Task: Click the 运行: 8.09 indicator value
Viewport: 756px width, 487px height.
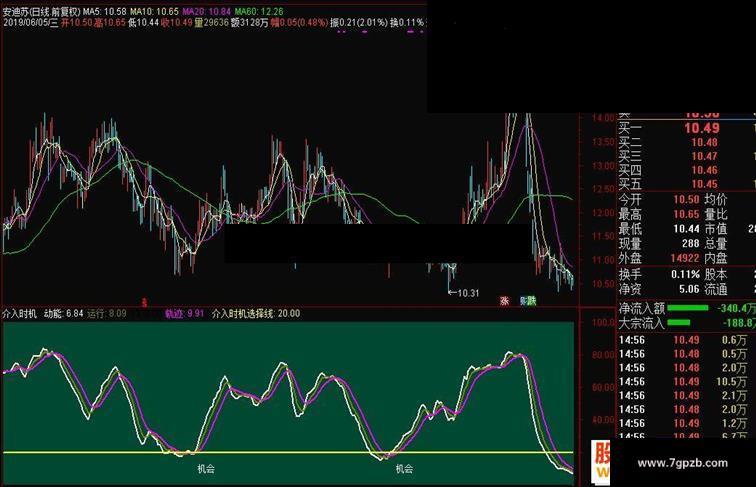Action: pyautogui.click(x=107, y=314)
